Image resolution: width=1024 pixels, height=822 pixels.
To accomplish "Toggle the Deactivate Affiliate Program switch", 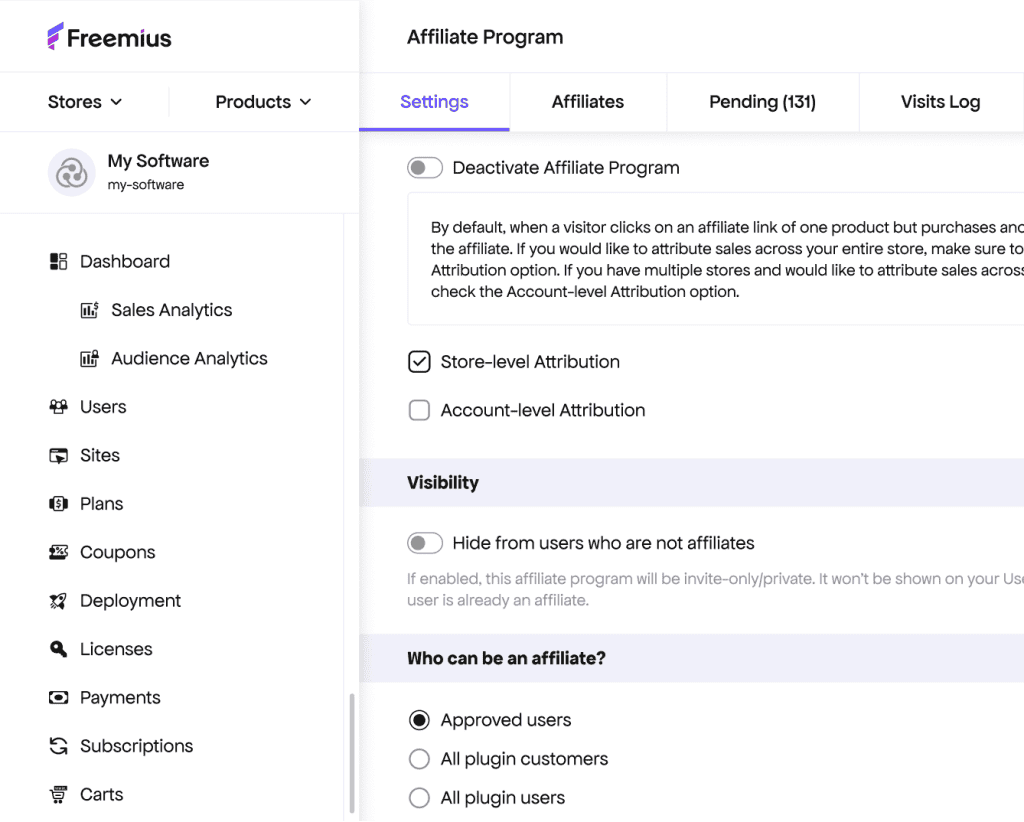I will 425,168.
